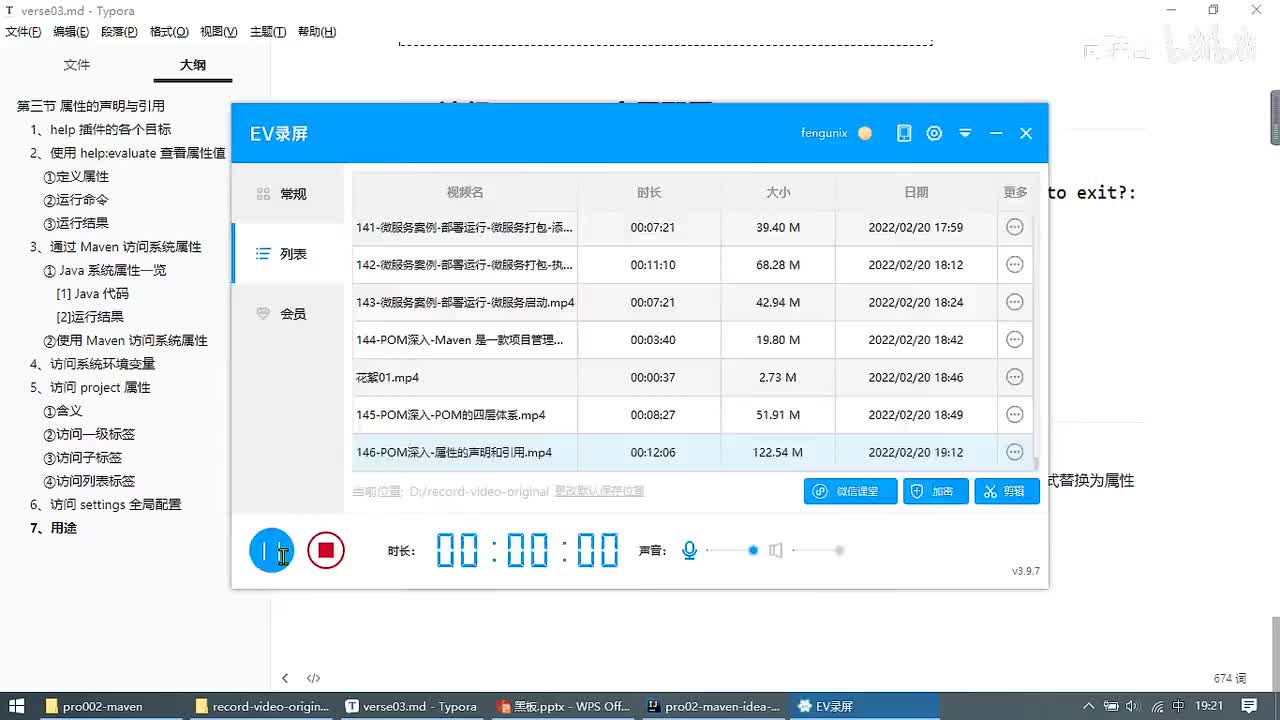Click the speaker icon in EV录屏
Image resolution: width=1280 pixels, height=720 pixels.
tap(775, 550)
